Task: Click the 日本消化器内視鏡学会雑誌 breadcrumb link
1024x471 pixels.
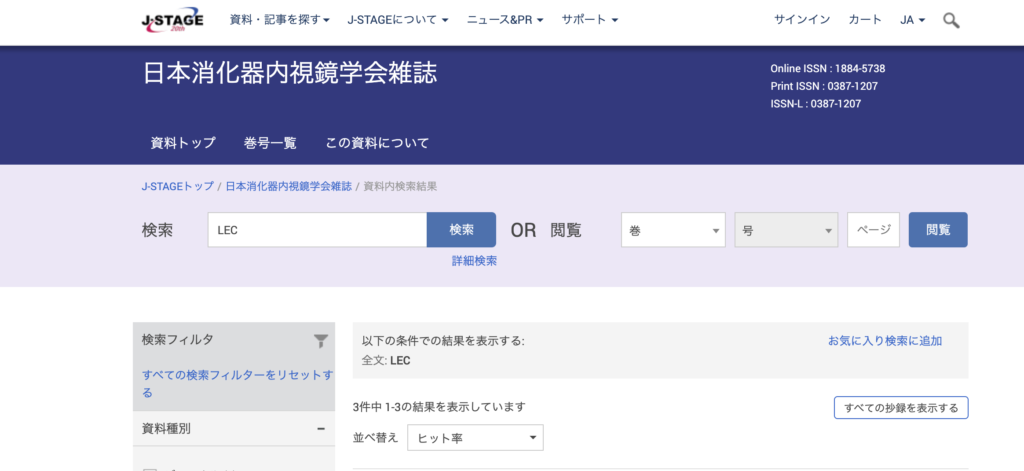Action: coord(289,186)
